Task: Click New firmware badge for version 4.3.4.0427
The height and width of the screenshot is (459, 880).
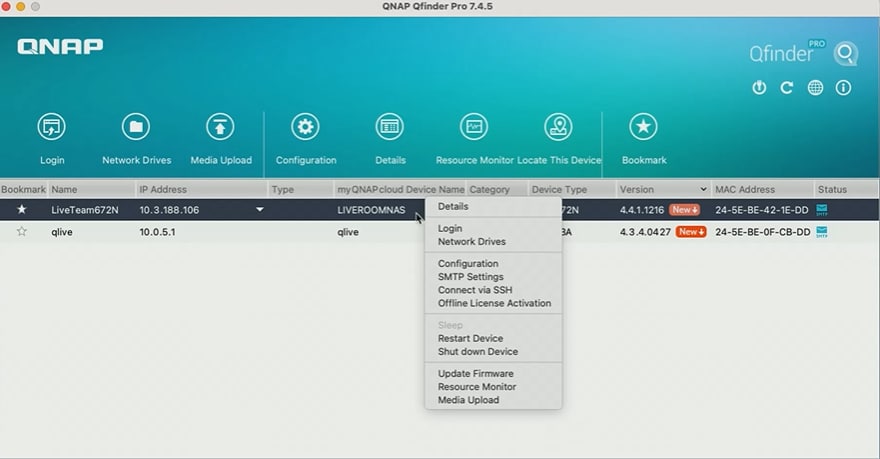Action: tap(691, 232)
